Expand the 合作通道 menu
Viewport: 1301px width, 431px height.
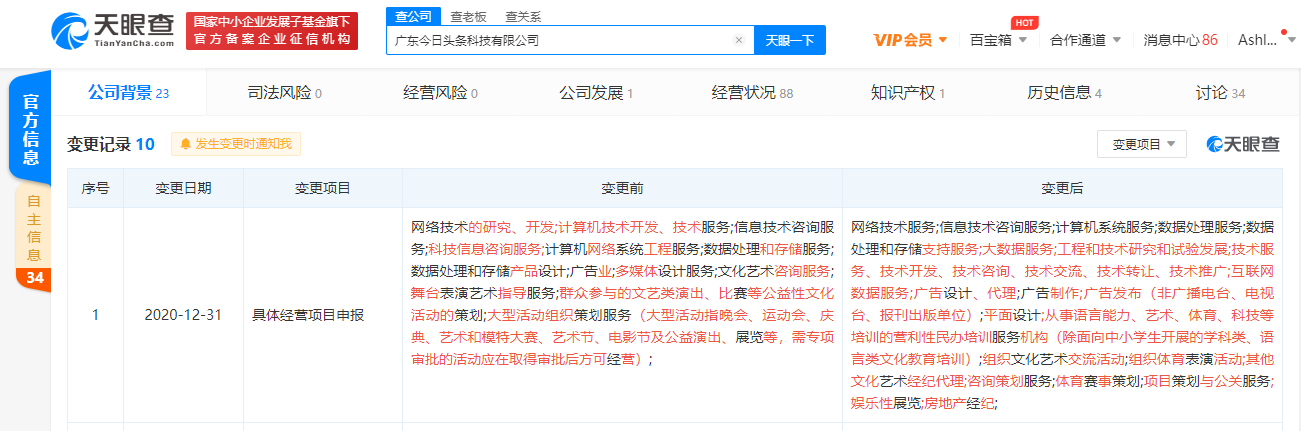point(1084,40)
